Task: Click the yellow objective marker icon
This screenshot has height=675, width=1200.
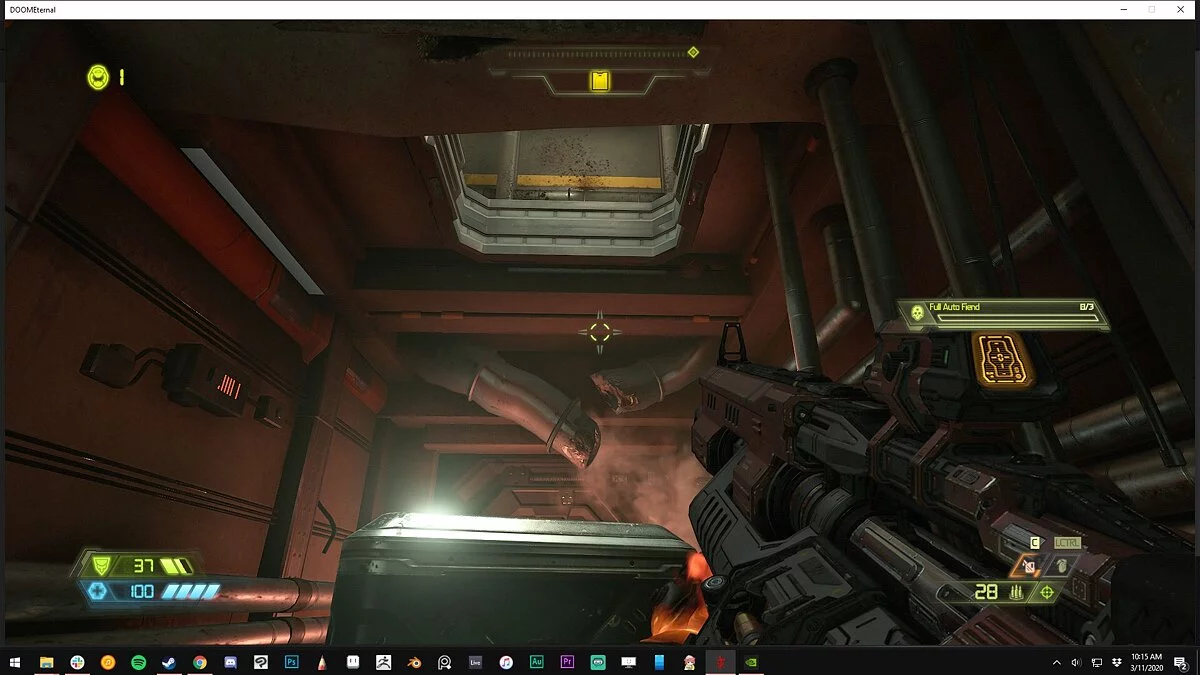Action: coord(600,81)
